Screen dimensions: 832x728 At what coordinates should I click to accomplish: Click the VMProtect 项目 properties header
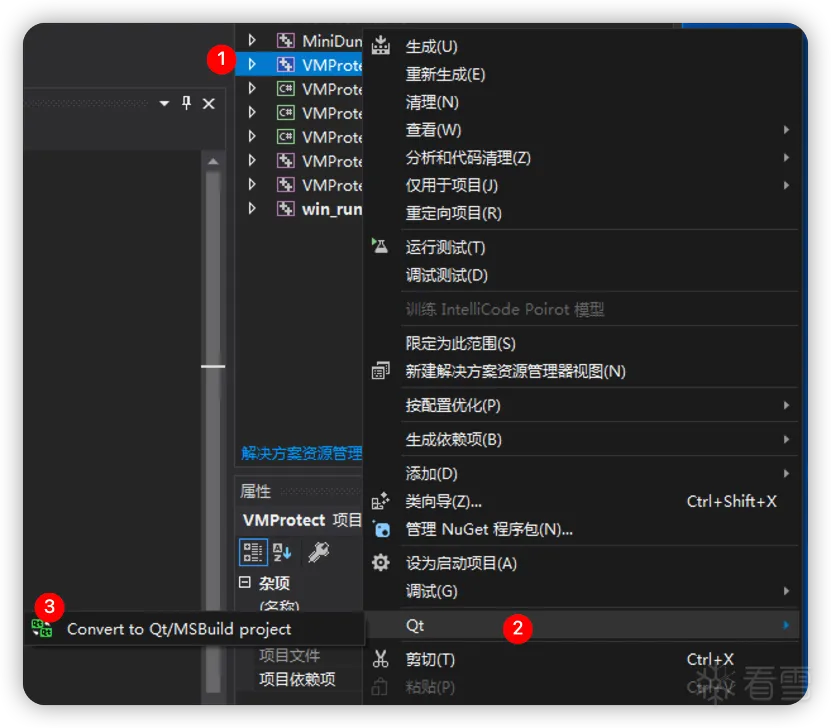301,519
